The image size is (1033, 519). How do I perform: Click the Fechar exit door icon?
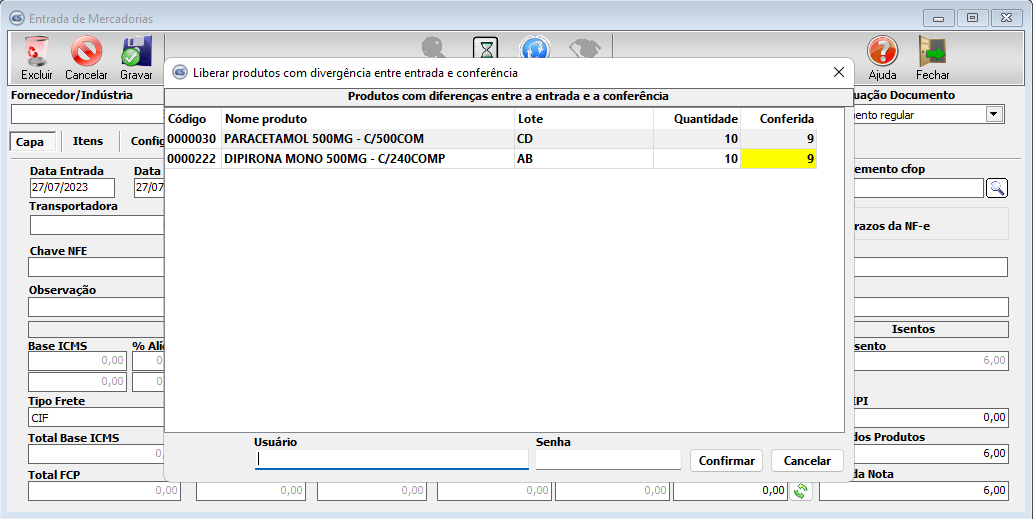[x=932, y=52]
